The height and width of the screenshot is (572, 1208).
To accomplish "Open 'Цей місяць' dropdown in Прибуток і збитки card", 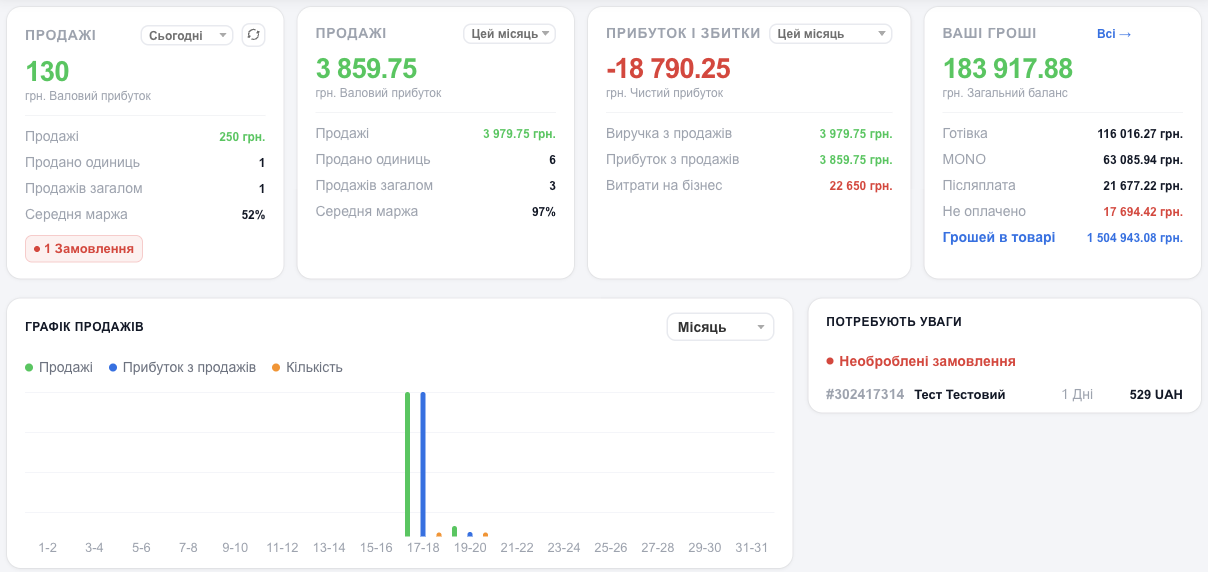I will tap(830, 34).
